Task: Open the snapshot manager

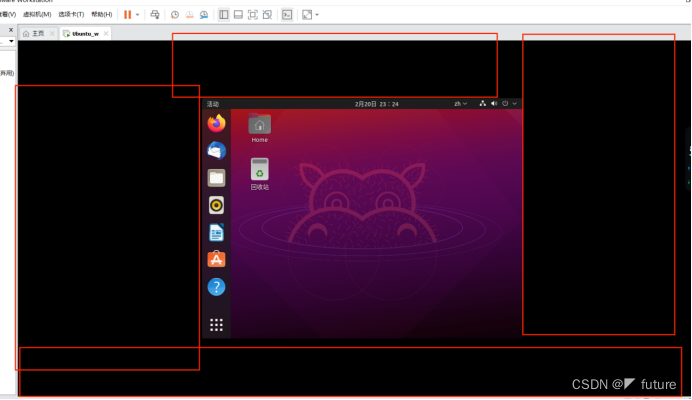Action: [204, 15]
